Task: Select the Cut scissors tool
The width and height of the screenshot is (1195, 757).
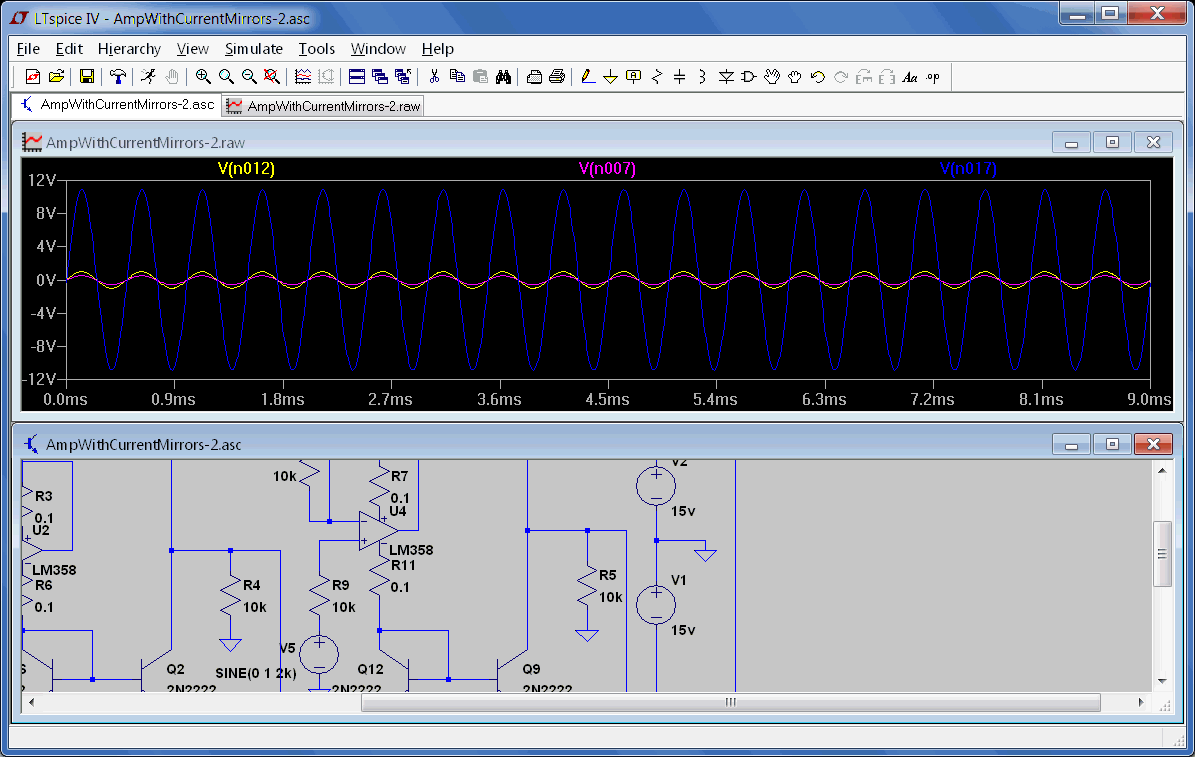Action: [x=434, y=76]
